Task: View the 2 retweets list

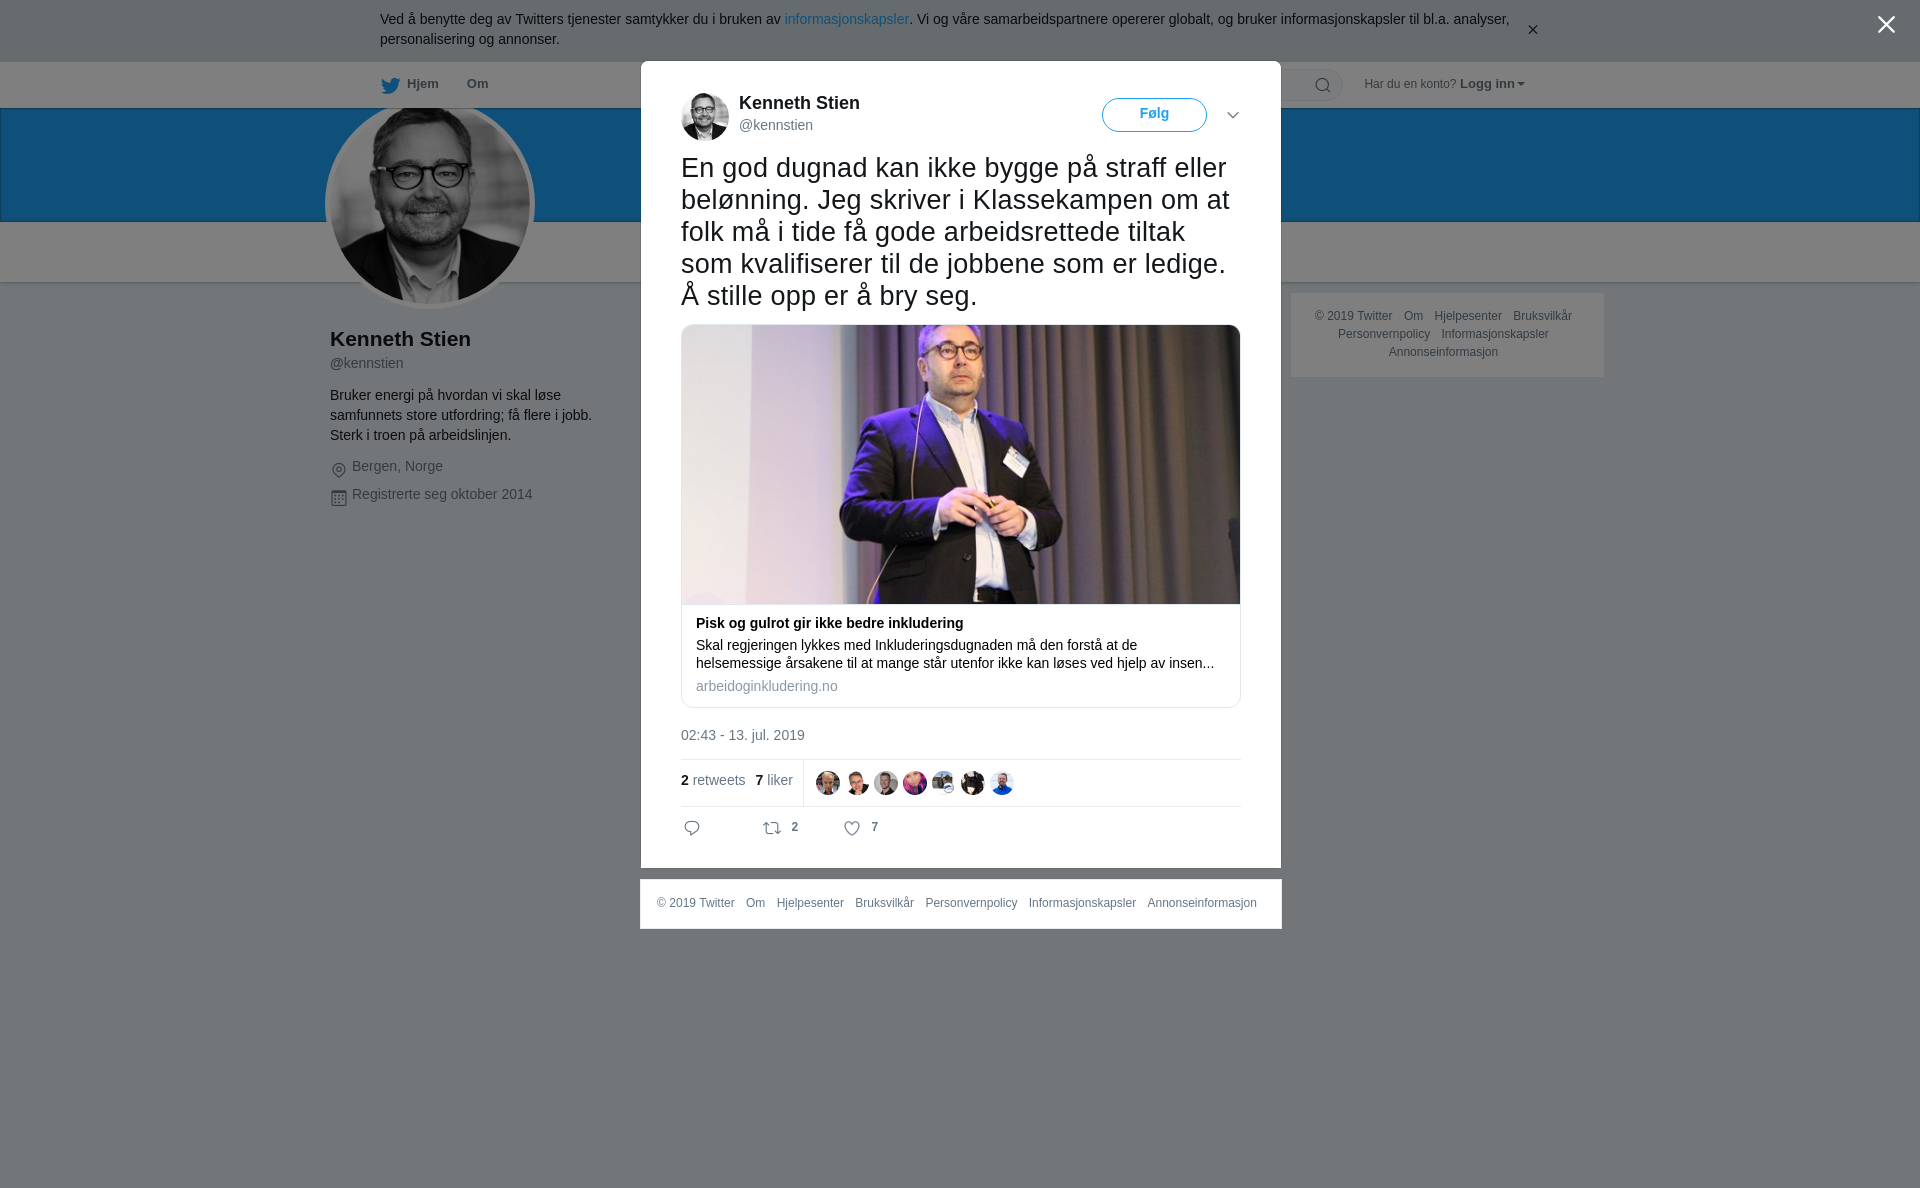Action: (x=713, y=780)
